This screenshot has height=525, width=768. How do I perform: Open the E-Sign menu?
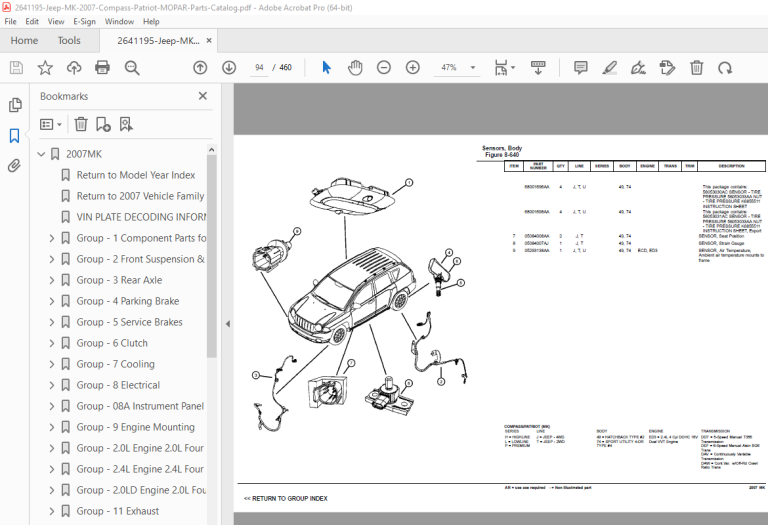pyautogui.click(x=84, y=22)
